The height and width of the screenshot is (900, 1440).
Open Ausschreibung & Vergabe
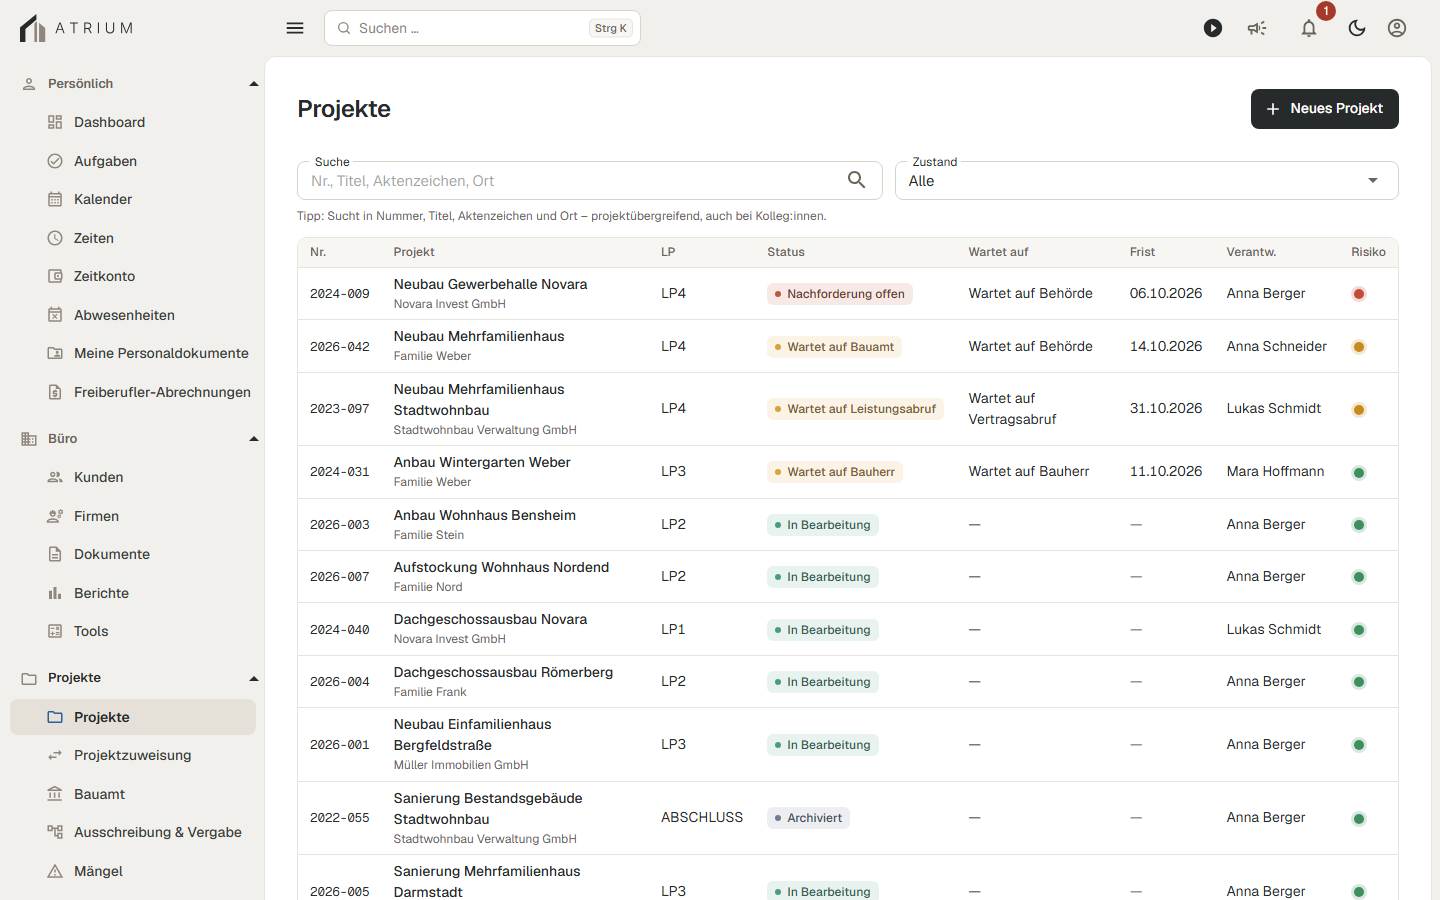(x=133, y=832)
